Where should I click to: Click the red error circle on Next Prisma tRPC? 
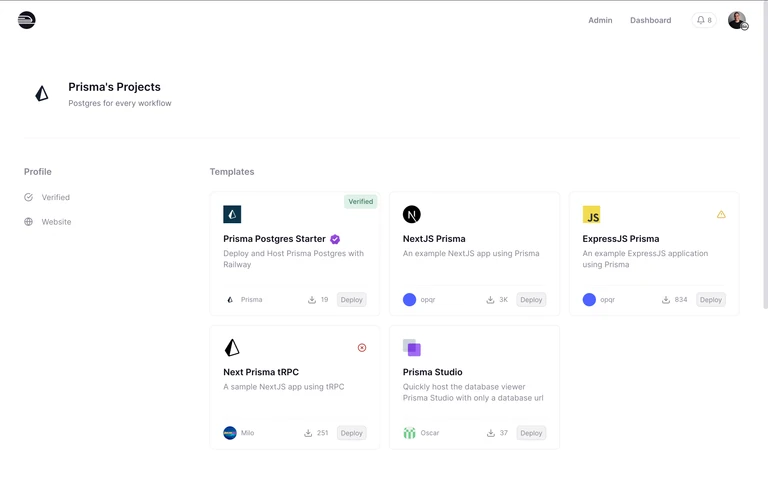pos(362,347)
